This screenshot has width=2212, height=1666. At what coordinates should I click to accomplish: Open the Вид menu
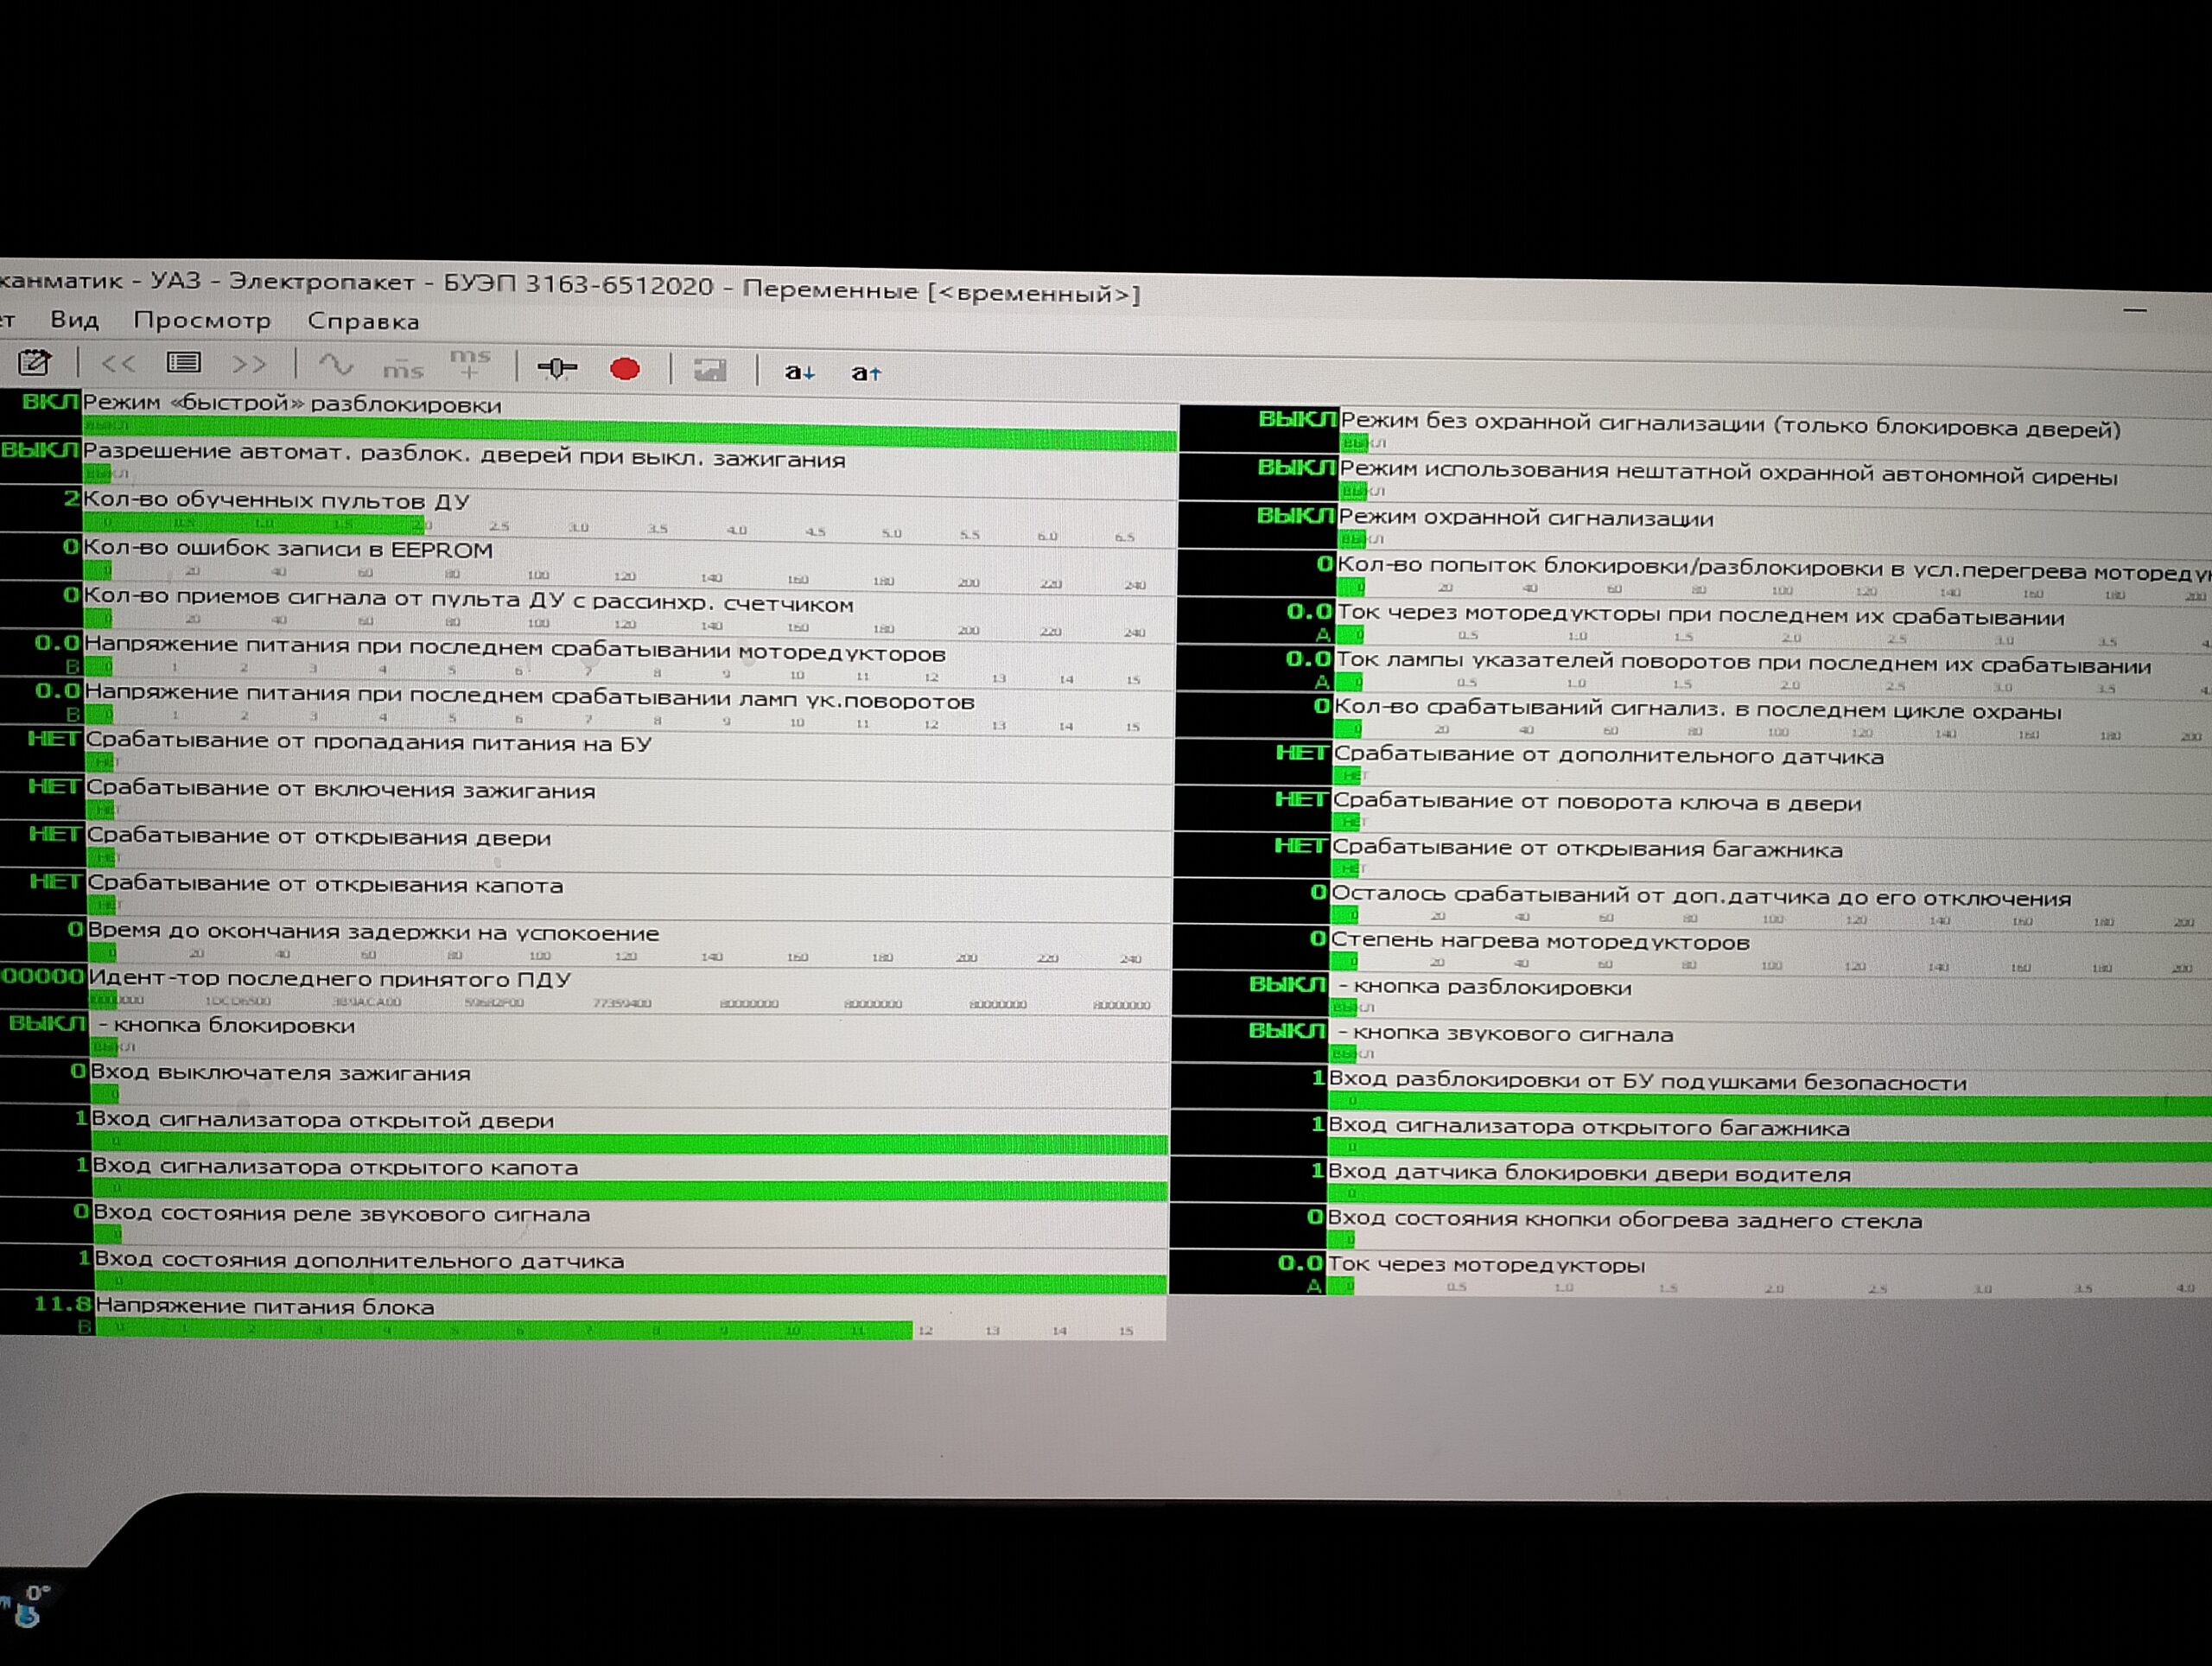pyautogui.click(x=74, y=320)
